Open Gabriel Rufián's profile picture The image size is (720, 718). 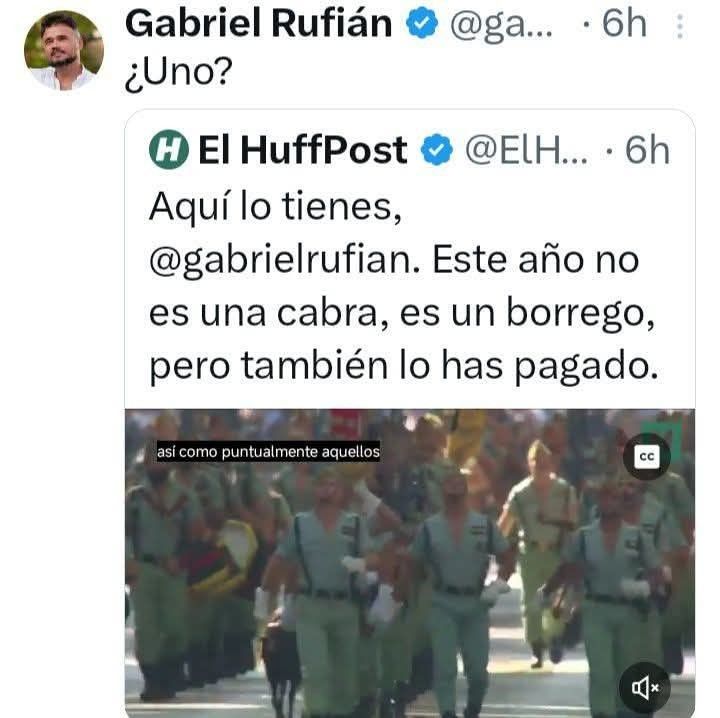tap(63, 50)
